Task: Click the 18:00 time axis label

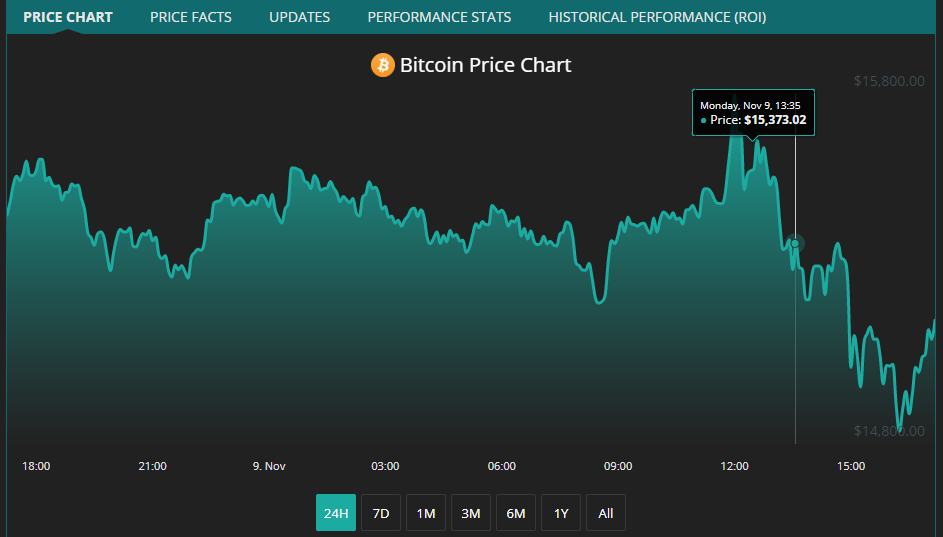Action: pyautogui.click(x=36, y=466)
